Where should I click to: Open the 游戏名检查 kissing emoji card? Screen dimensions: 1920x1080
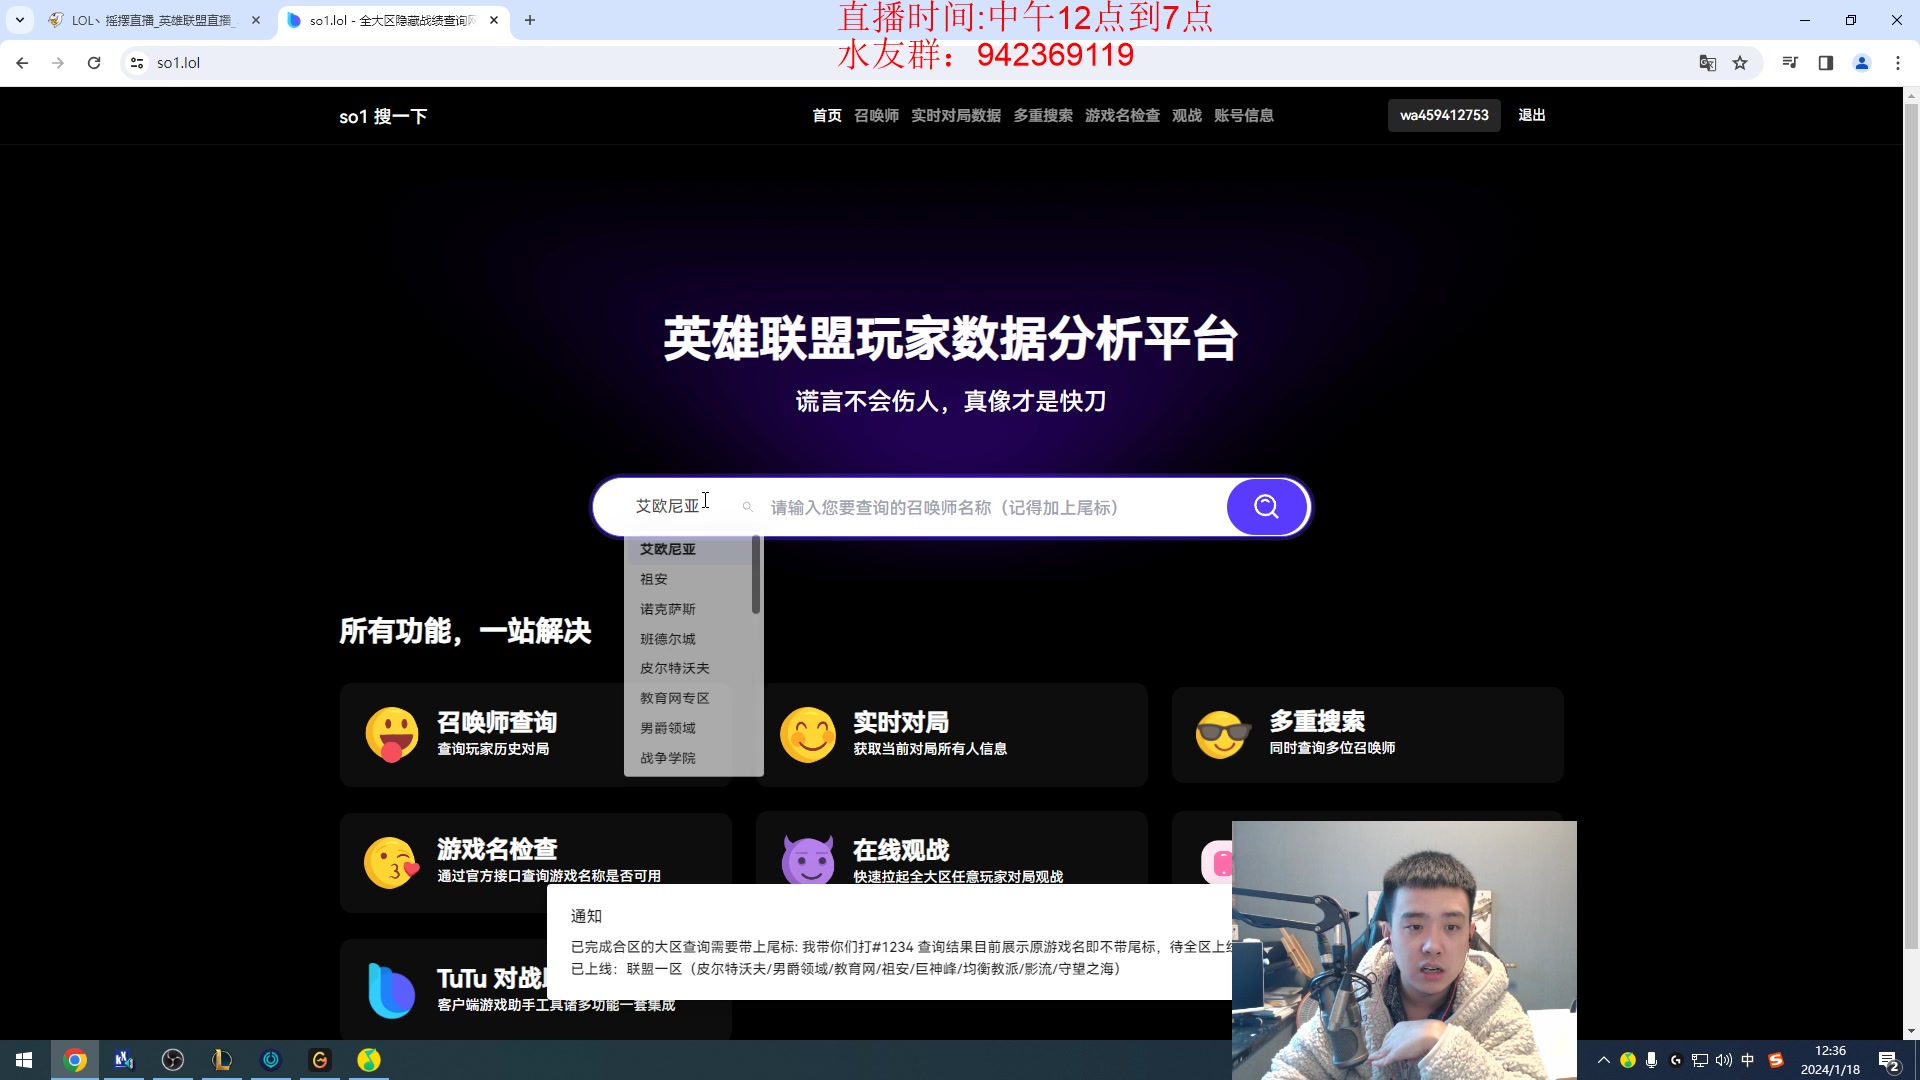point(535,862)
